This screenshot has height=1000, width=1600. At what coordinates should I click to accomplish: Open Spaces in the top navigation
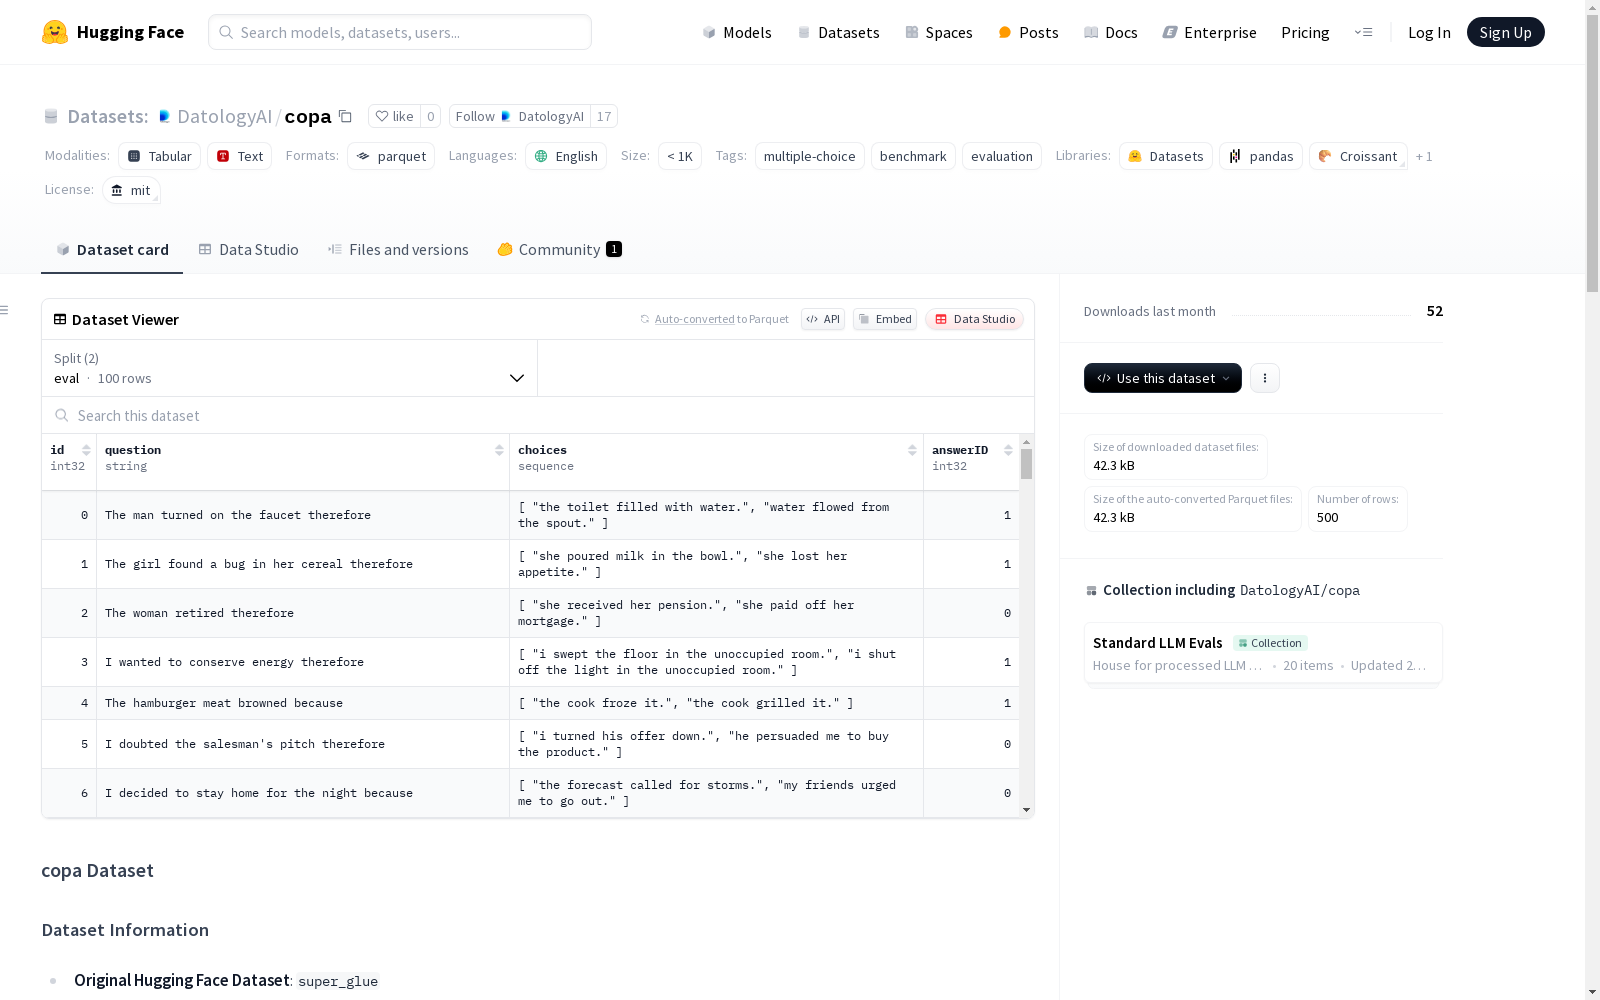coord(939,32)
